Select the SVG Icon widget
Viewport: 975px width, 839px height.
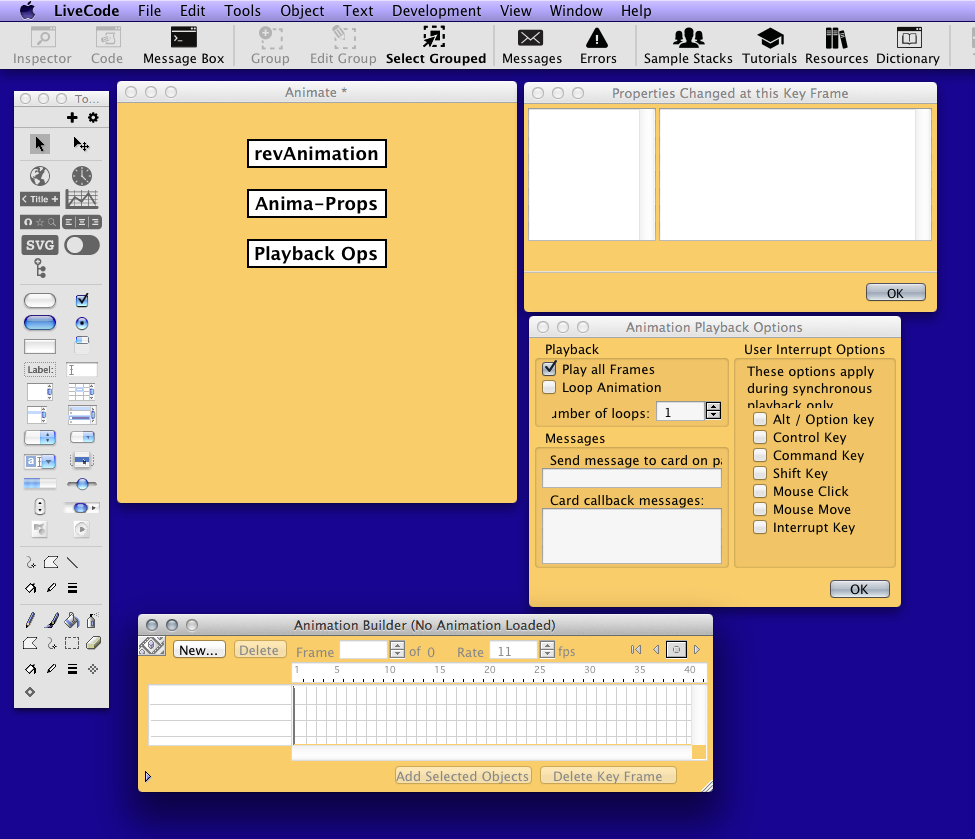pos(40,245)
